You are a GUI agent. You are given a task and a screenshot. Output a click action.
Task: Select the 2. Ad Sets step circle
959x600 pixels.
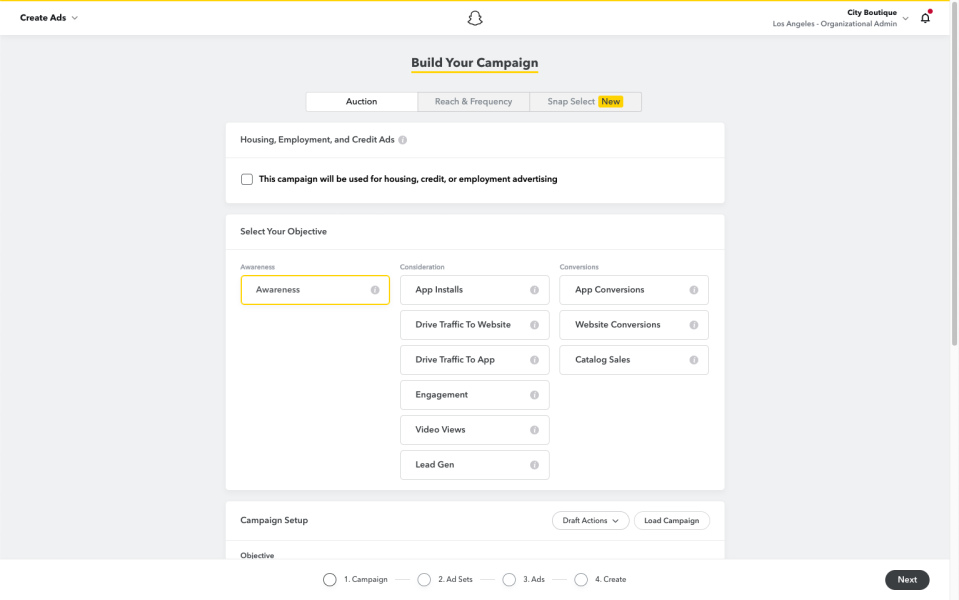[424, 579]
